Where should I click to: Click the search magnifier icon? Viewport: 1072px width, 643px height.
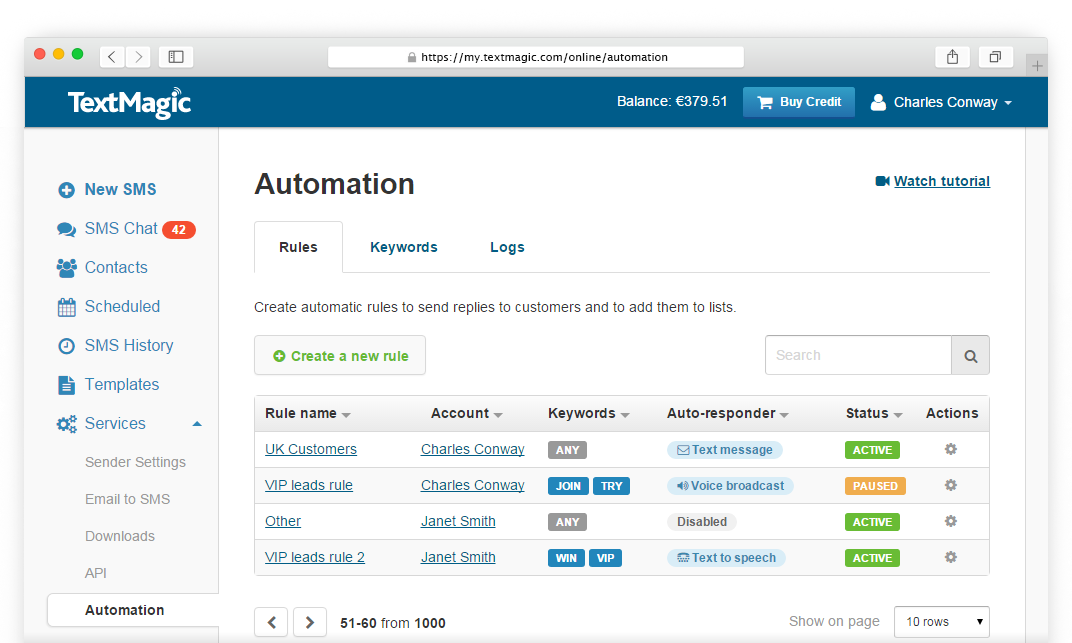pyautogui.click(x=969, y=355)
